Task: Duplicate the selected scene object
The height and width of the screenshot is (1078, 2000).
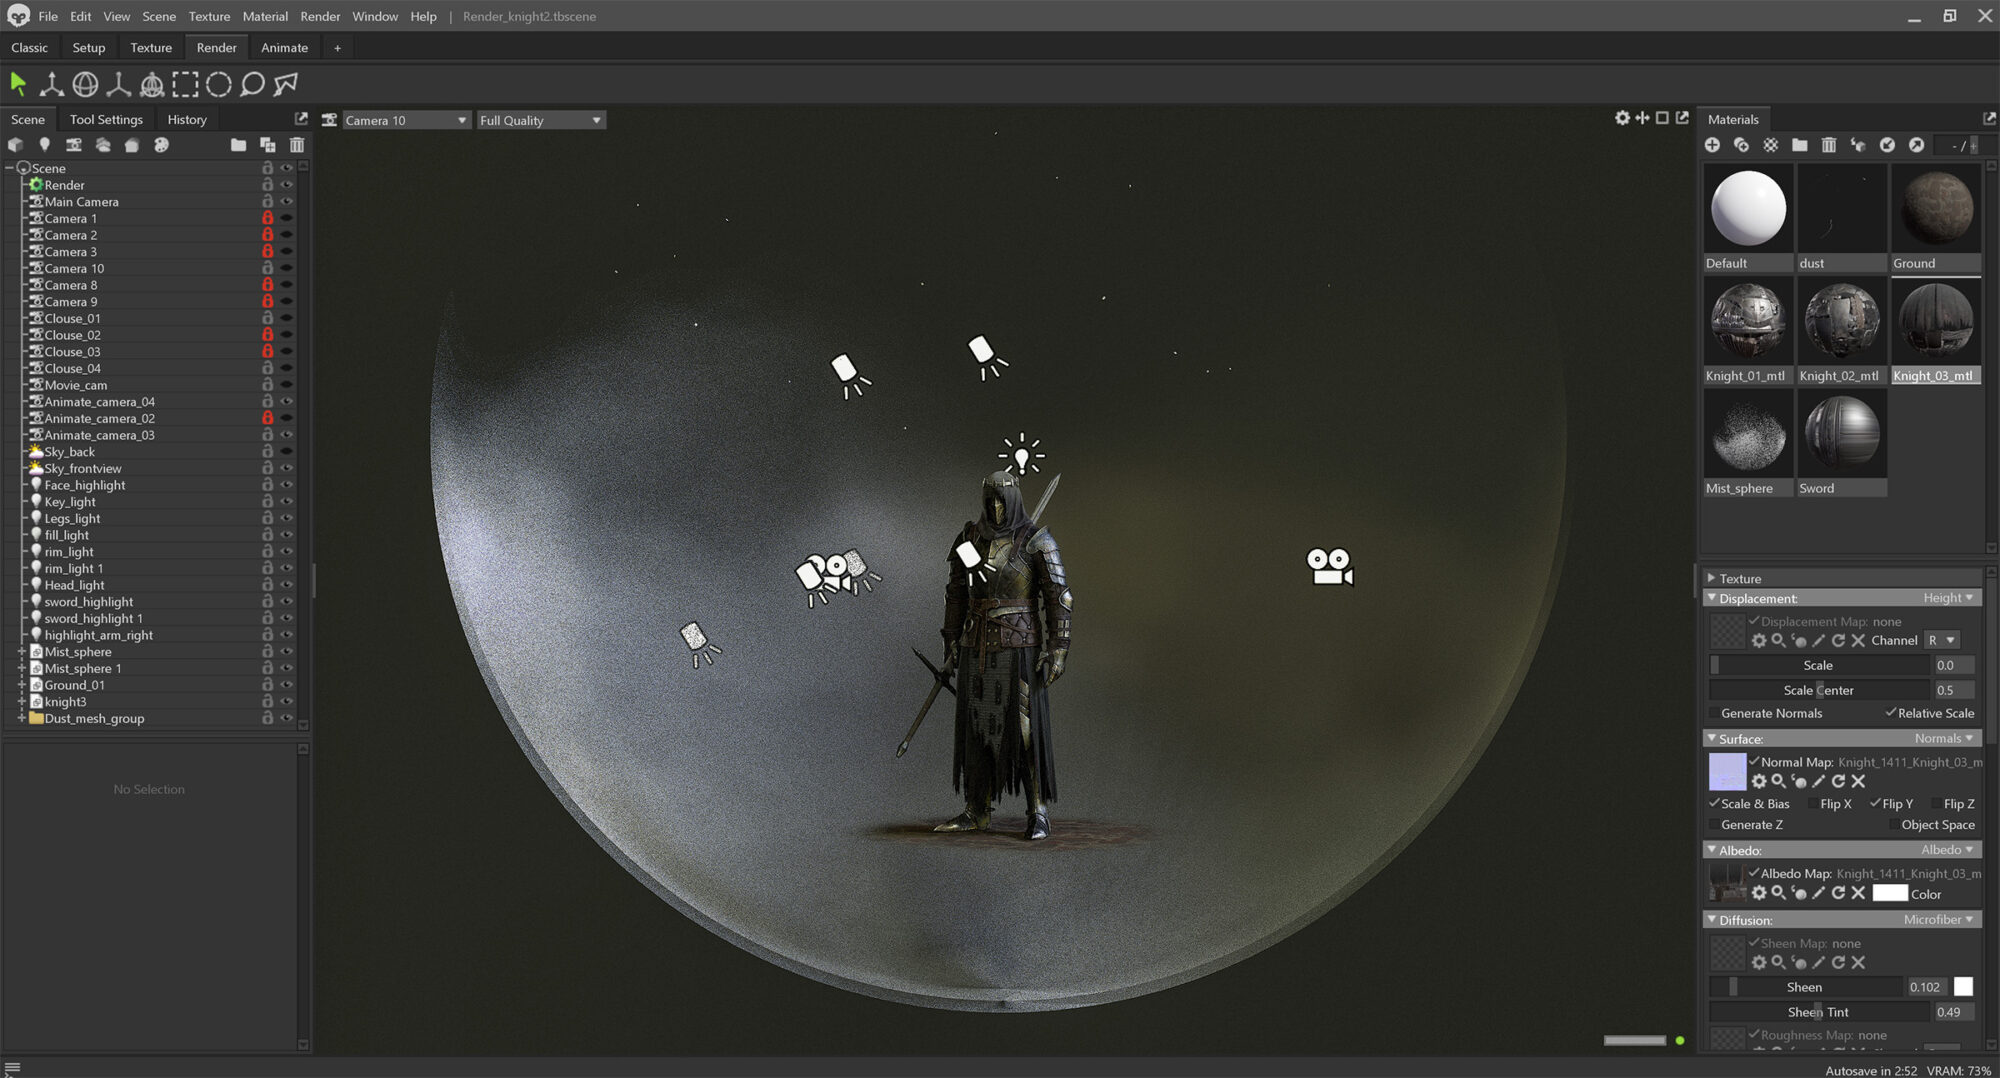Action: 267,145
